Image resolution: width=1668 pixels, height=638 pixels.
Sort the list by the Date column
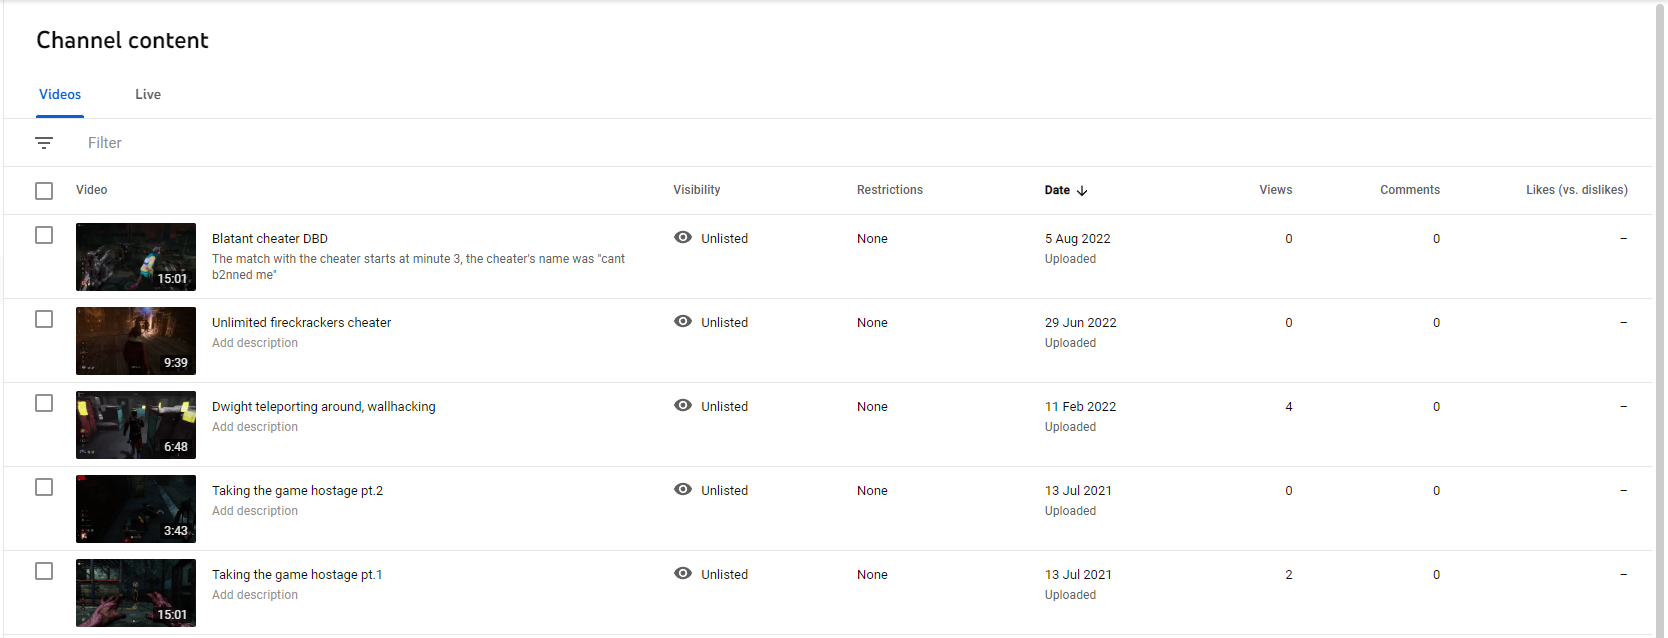tap(1057, 190)
